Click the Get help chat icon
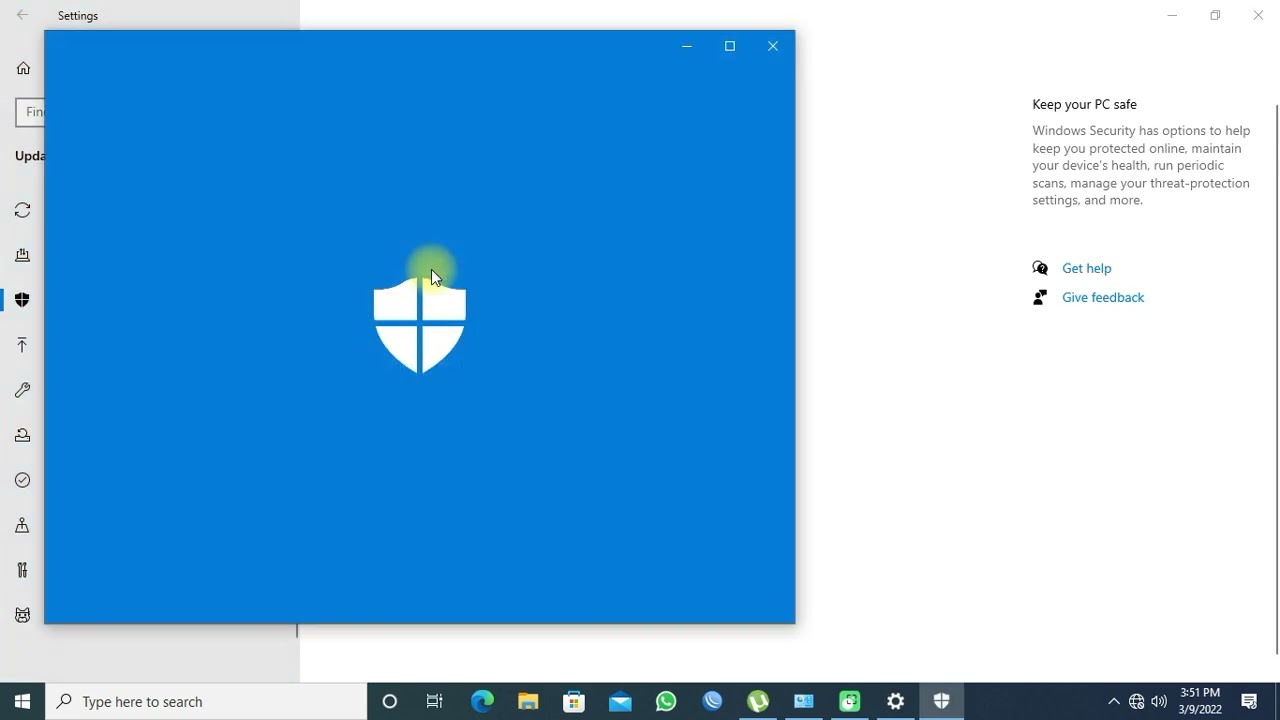The image size is (1280, 720). coord(1040,268)
